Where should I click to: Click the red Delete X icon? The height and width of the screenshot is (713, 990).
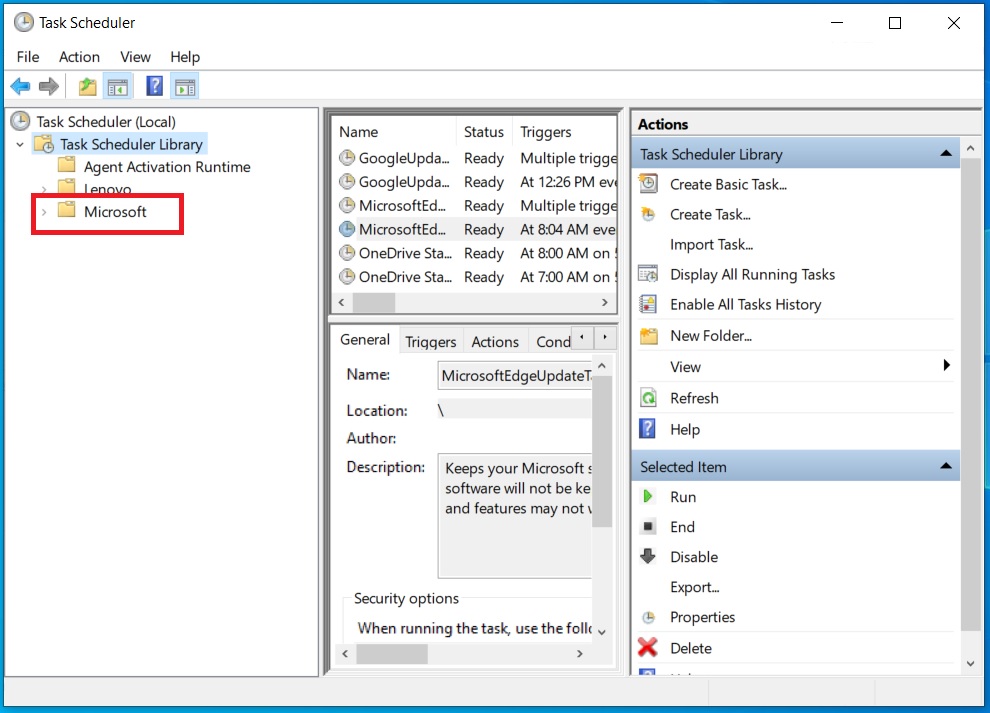pyautogui.click(x=648, y=647)
